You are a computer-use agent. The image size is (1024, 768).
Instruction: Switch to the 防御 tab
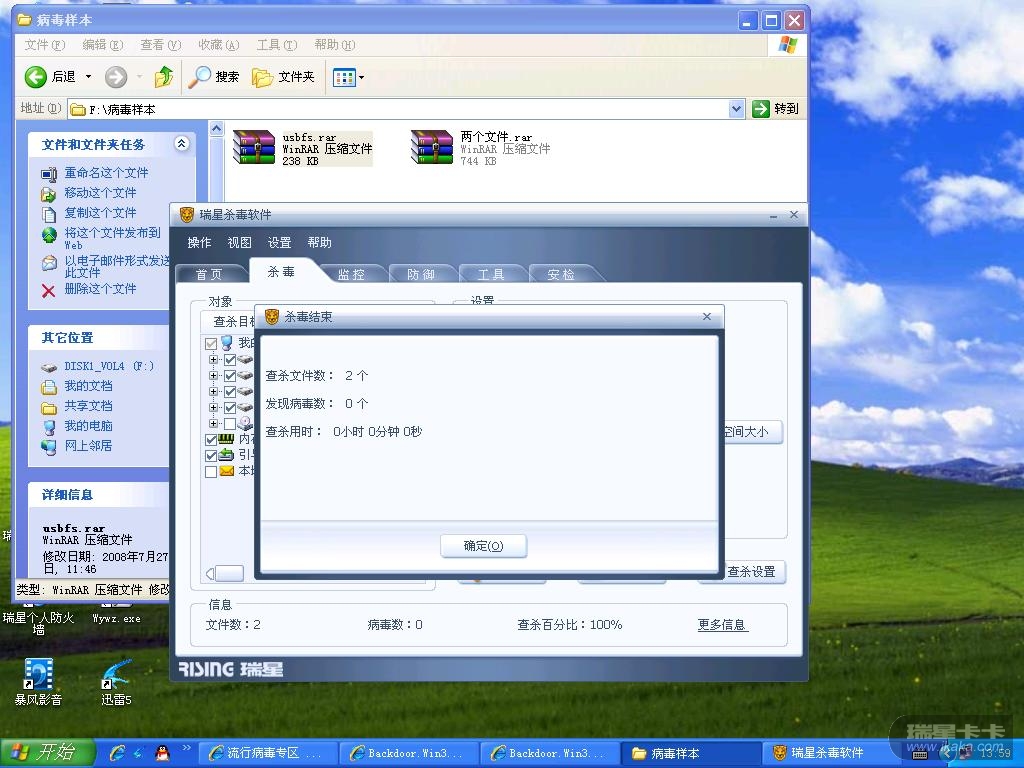421,274
